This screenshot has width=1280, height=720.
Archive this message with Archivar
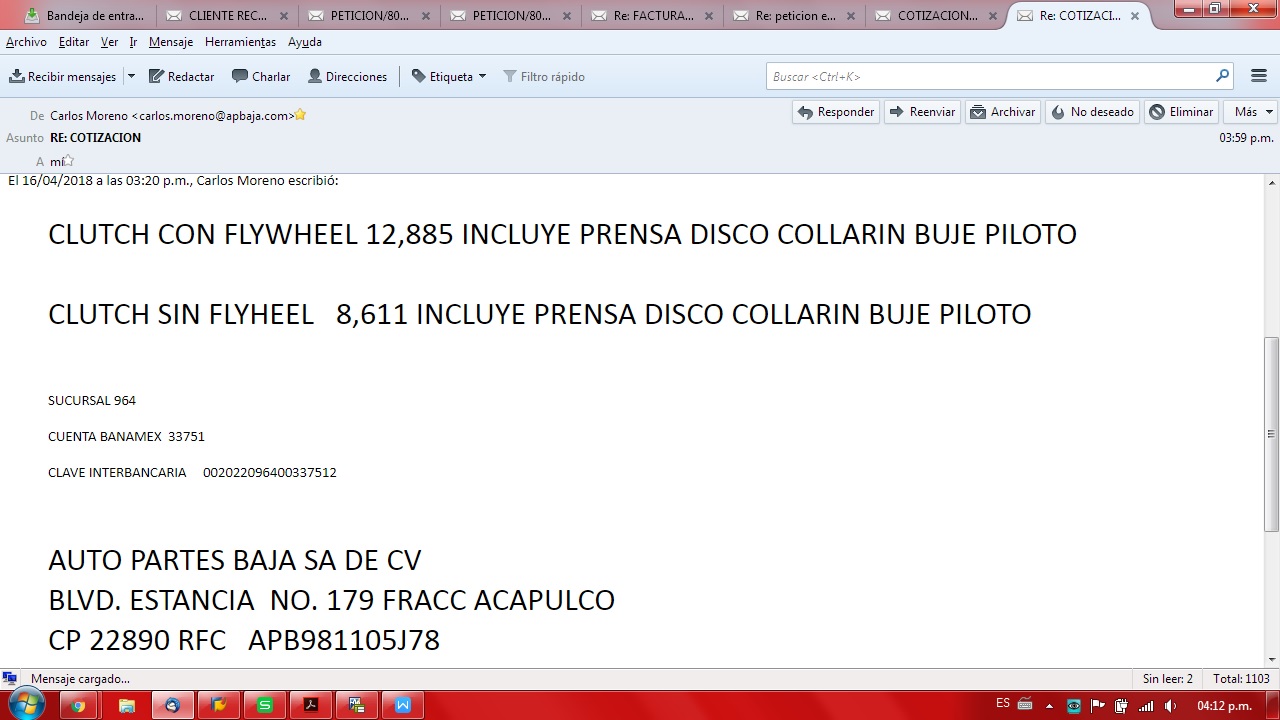1003,112
